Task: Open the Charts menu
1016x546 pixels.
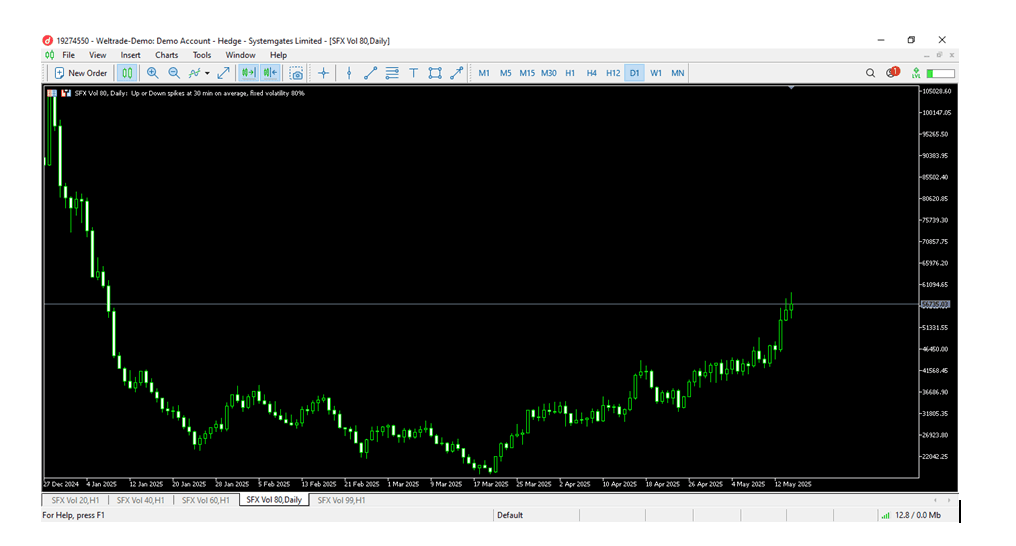Action: tap(166, 55)
